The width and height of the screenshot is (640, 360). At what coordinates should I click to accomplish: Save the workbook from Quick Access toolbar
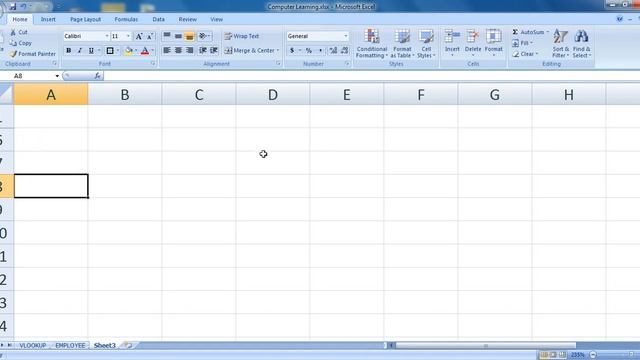pyautogui.click(x=13, y=7)
